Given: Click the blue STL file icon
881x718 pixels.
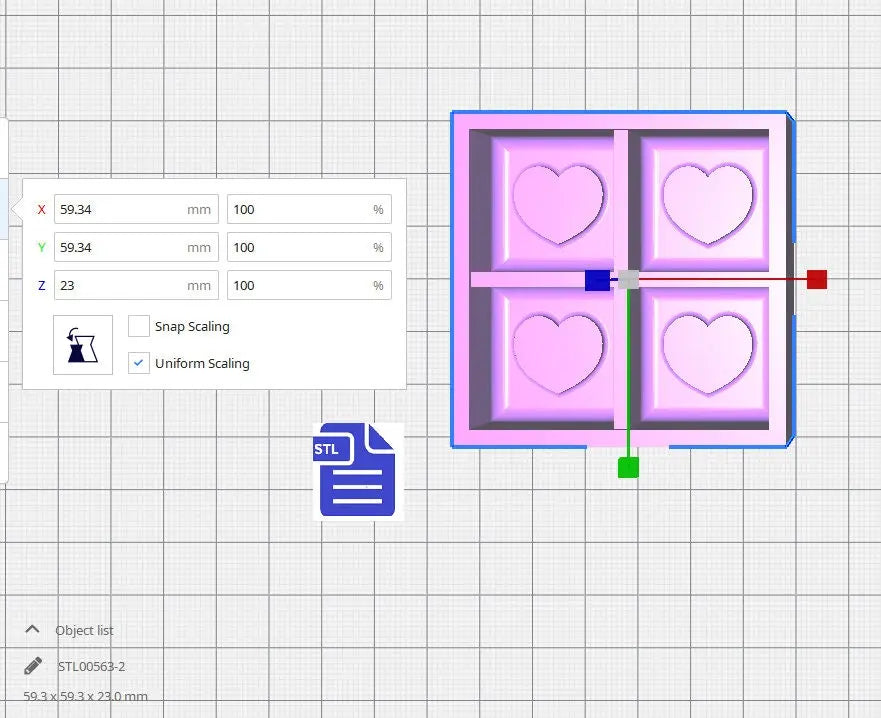Looking at the screenshot, I should click(357, 471).
